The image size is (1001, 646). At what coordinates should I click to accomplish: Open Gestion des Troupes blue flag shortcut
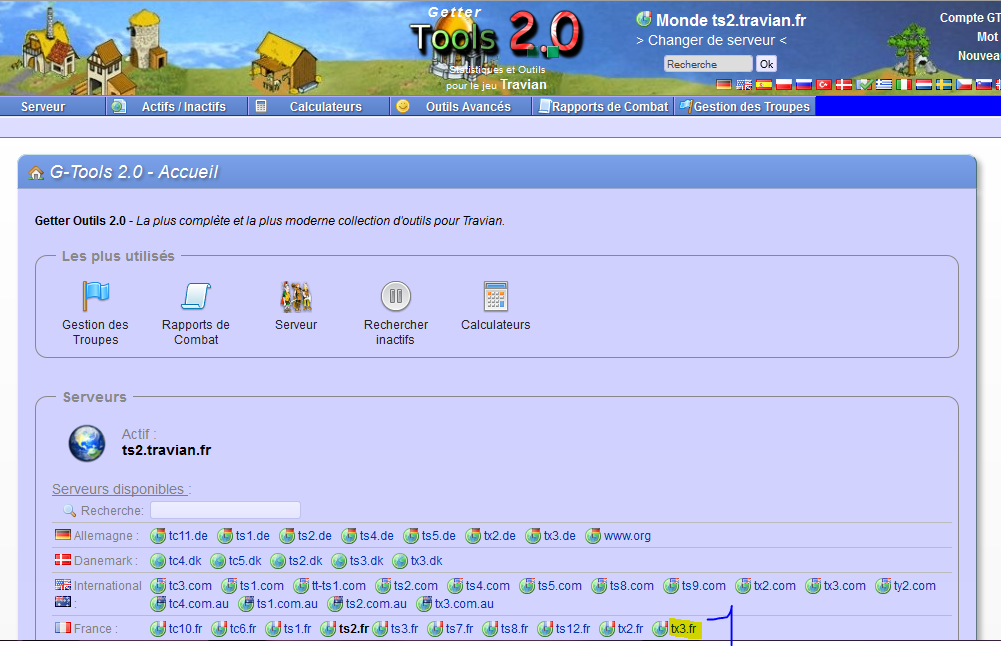click(96, 296)
